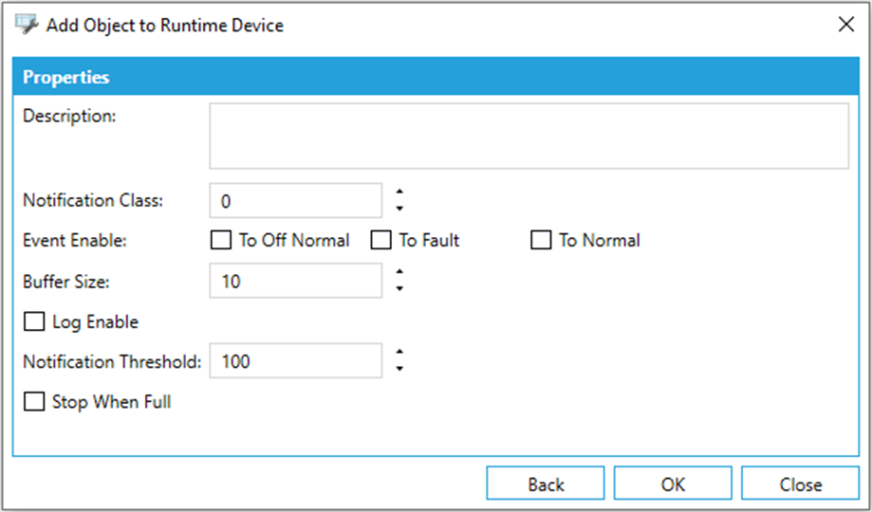
Task: Enable the Stop When Full option
Action: click(x=34, y=402)
